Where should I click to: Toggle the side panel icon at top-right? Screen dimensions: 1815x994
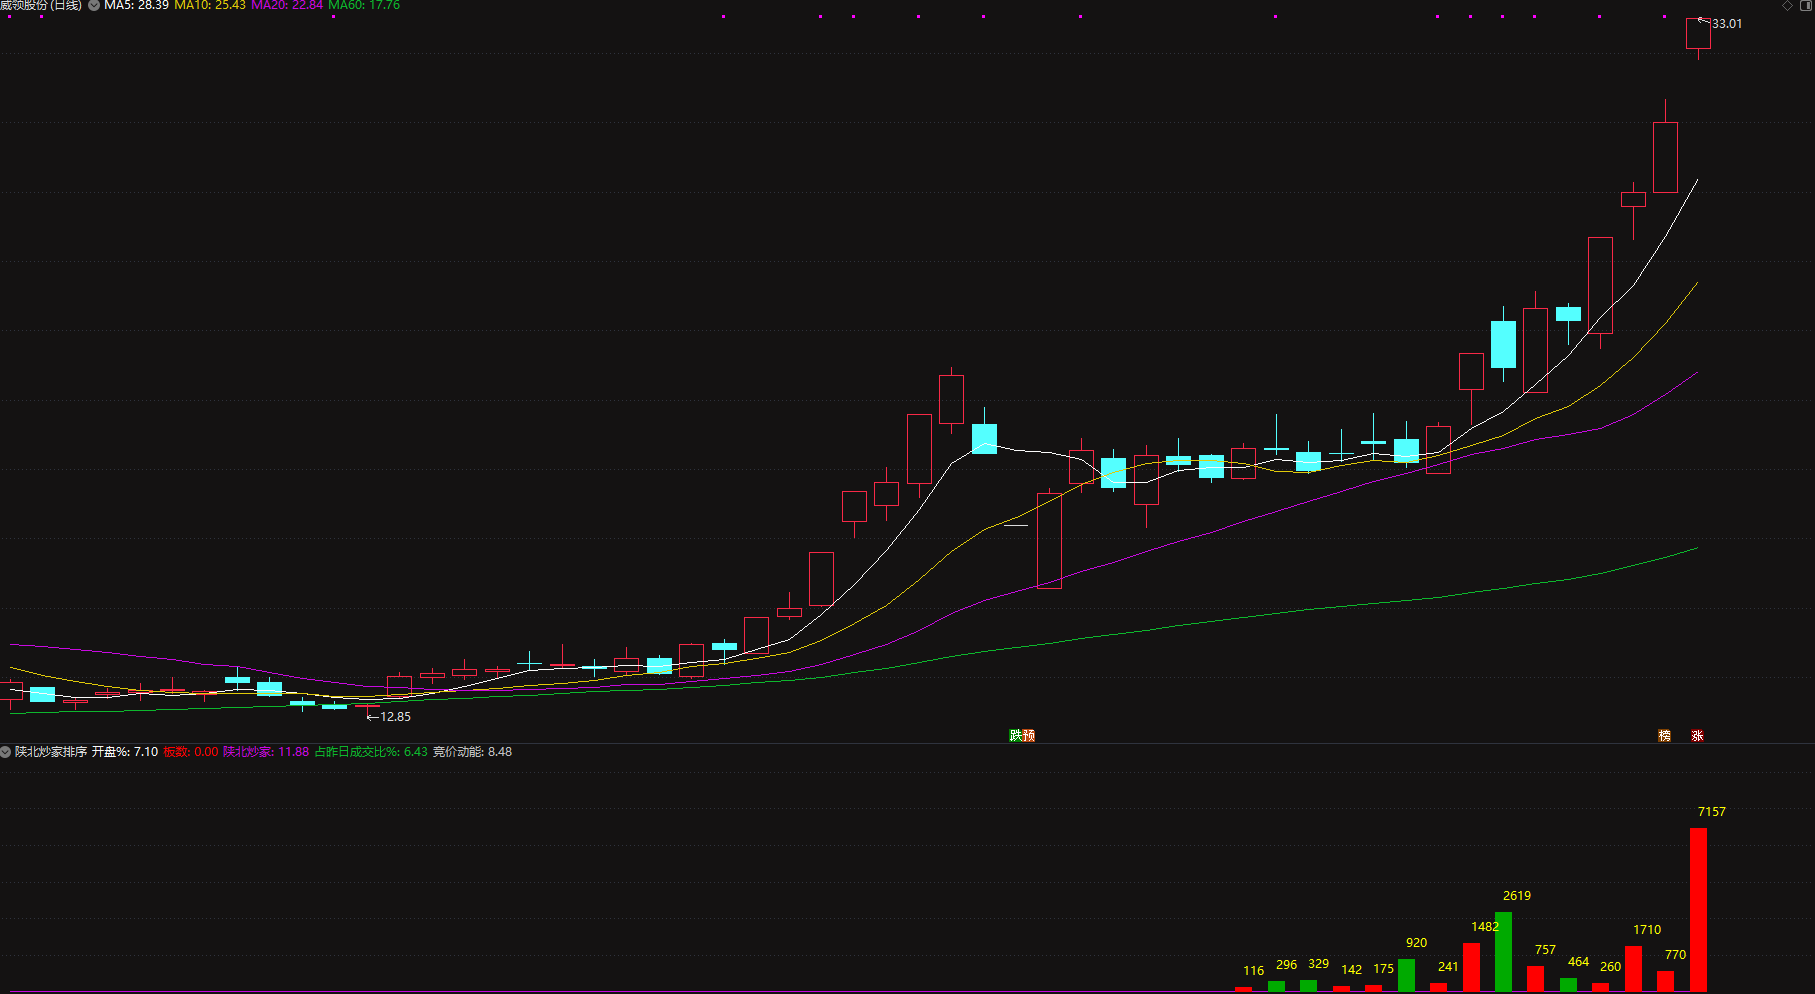point(1807,6)
